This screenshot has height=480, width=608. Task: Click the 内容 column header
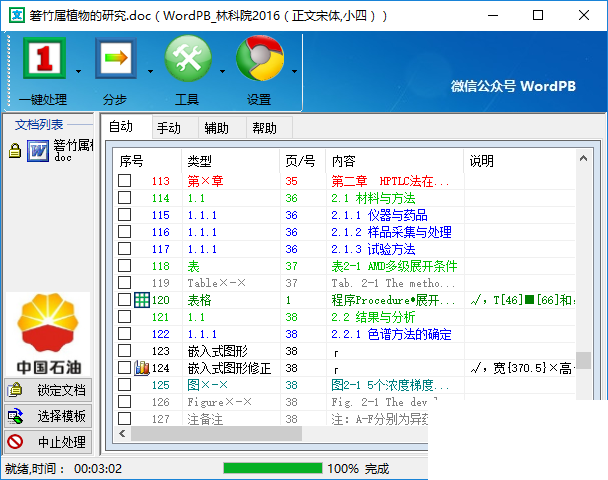coord(395,161)
